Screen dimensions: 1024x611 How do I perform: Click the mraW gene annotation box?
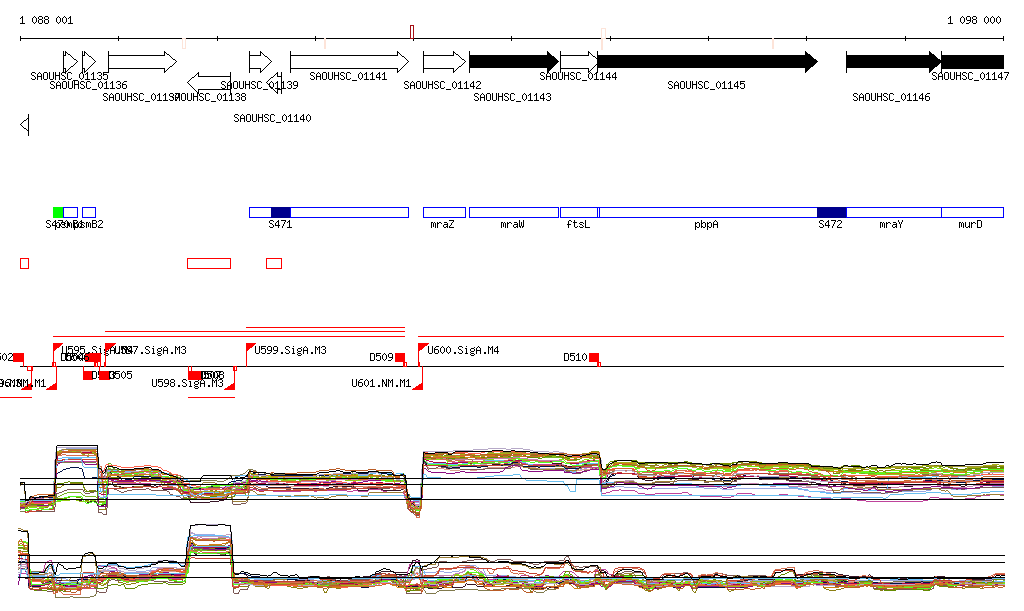[513, 213]
